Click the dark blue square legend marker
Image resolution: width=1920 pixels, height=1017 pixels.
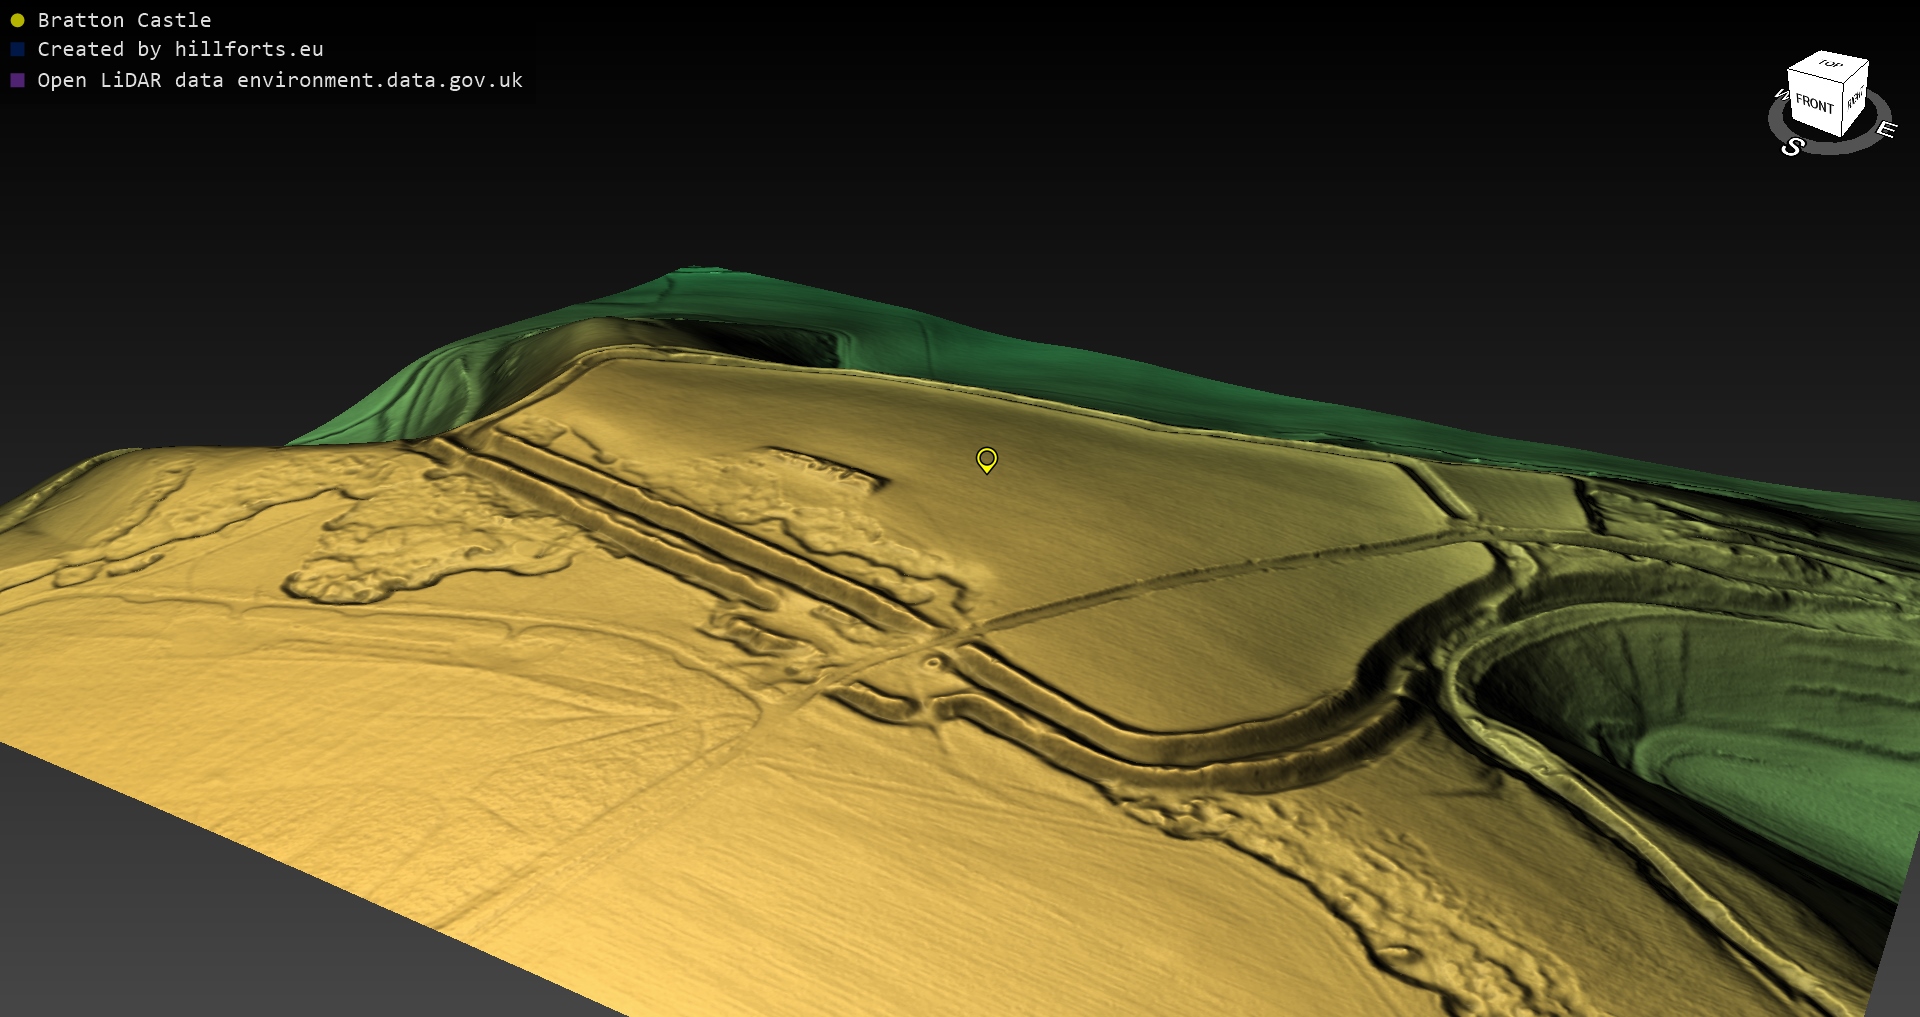(17, 49)
